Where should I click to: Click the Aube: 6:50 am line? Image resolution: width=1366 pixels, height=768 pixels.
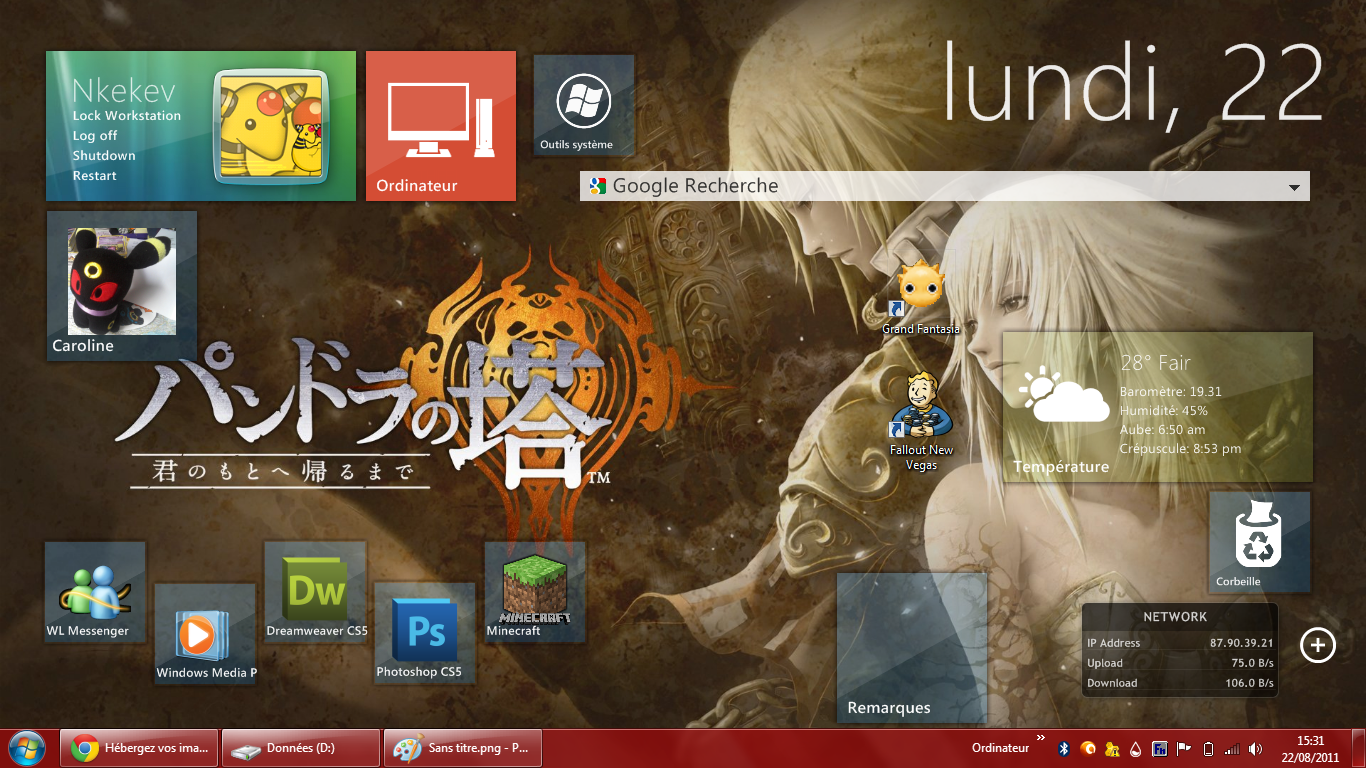point(1162,430)
